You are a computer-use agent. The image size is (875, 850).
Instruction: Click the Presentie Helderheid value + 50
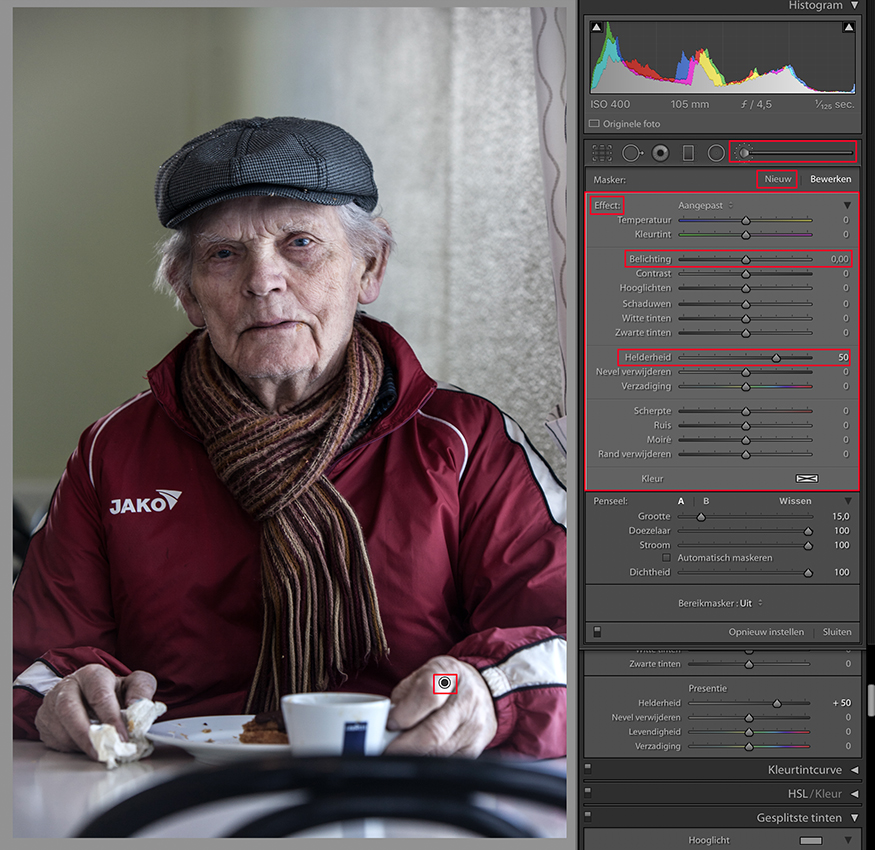(x=842, y=703)
